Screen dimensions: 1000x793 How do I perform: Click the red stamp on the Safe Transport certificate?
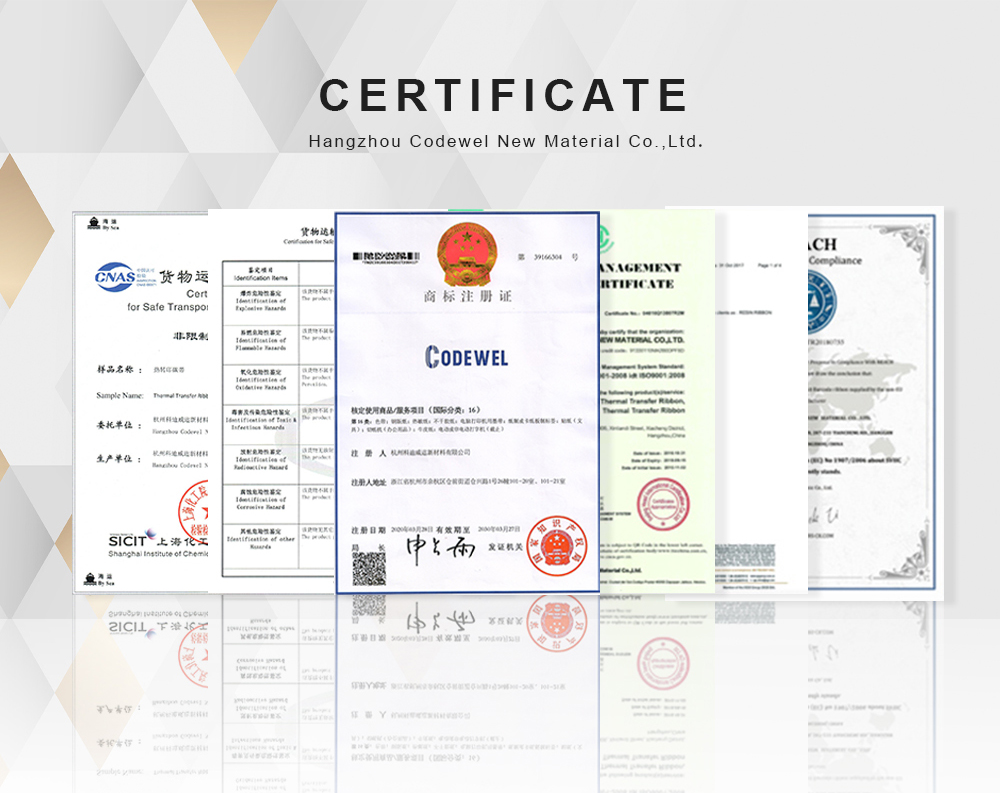tap(192, 510)
